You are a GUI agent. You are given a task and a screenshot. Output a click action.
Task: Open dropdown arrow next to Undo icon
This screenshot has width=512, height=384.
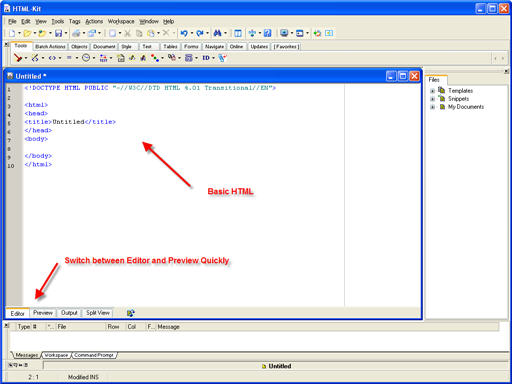point(191,33)
